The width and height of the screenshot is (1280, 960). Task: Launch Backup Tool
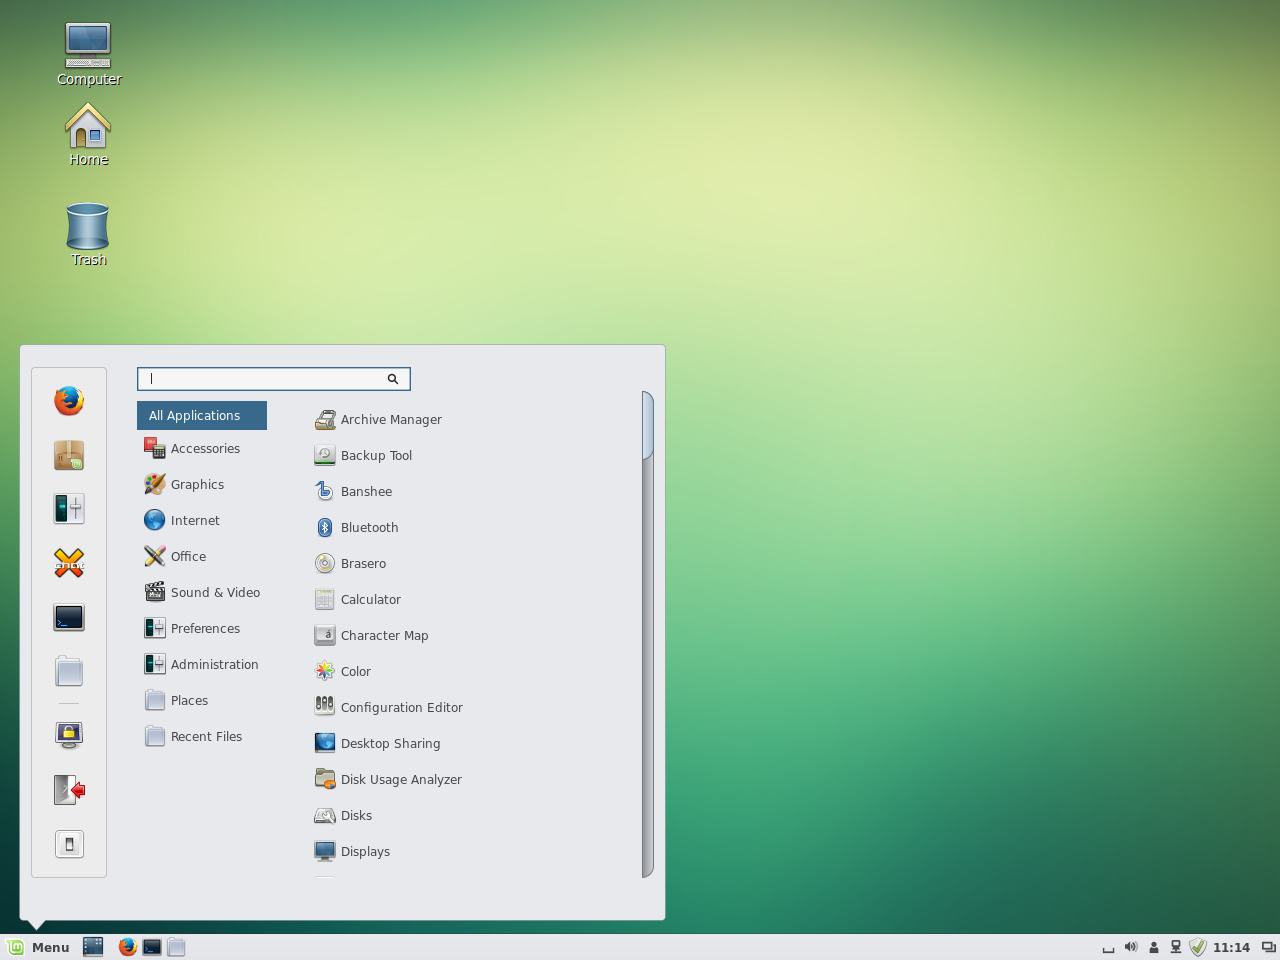pyautogui.click(x=363, y=456)
